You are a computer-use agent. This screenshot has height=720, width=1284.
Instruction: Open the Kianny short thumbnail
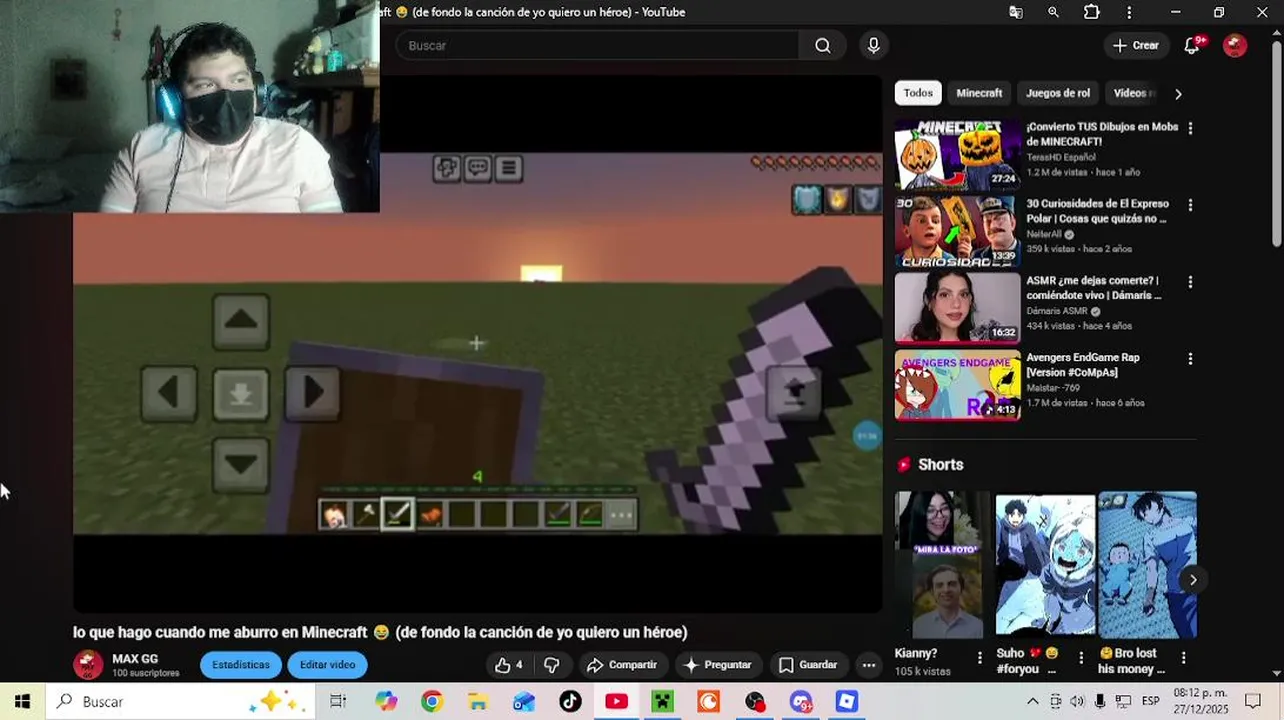coord(940,565)
